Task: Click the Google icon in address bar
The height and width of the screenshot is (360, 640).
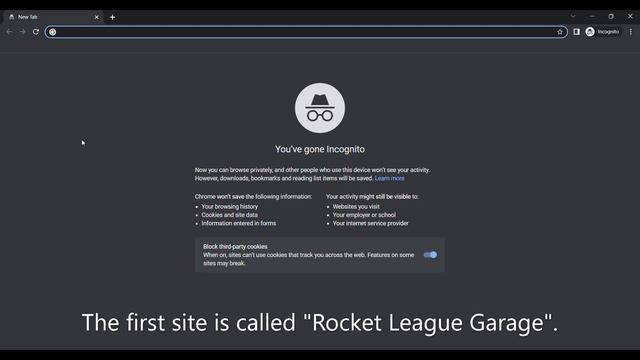Action: pyautogui.click(x=53, y=32)
